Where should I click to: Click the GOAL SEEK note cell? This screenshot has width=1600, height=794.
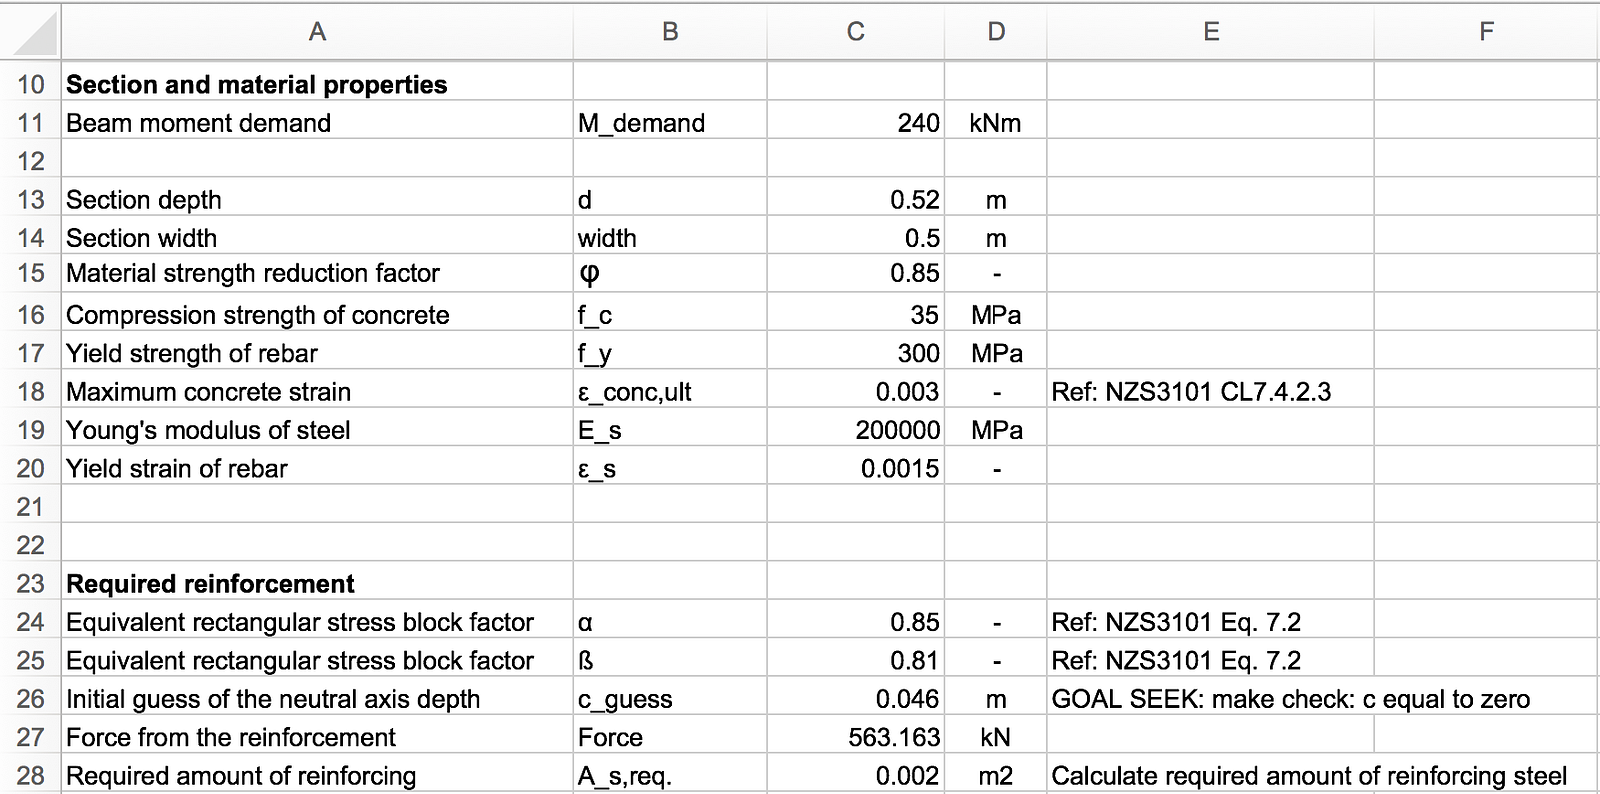click(1290, 699)
